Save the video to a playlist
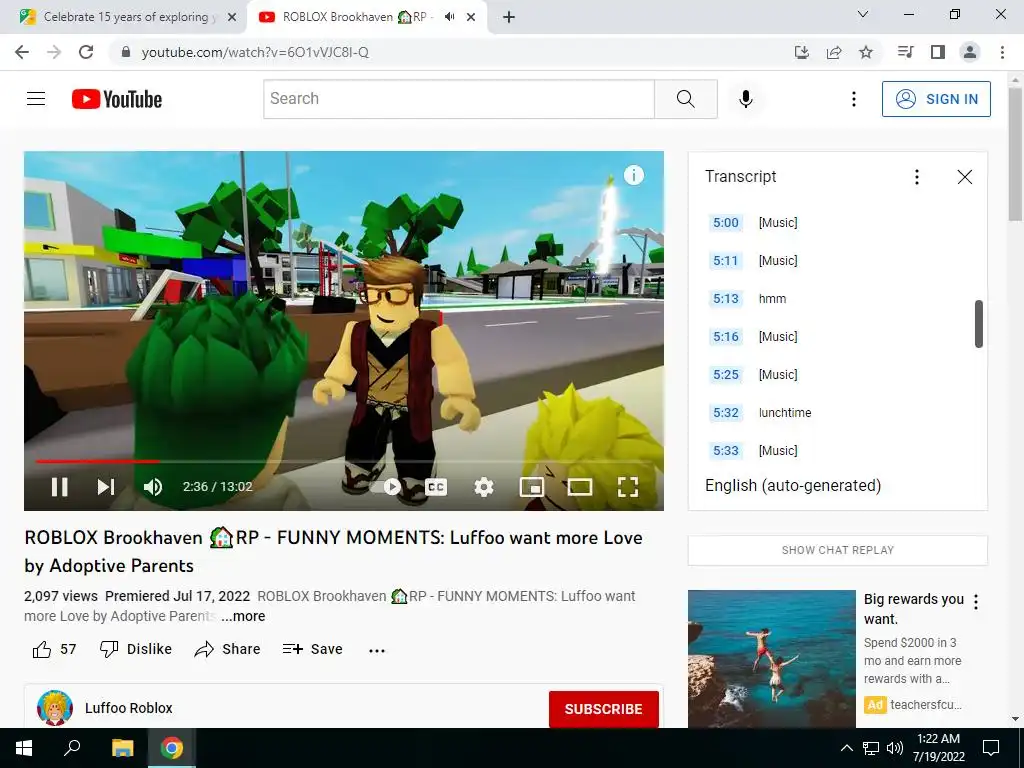The width and height of the screenshot is (1024, 768). (x=312, y=649)
